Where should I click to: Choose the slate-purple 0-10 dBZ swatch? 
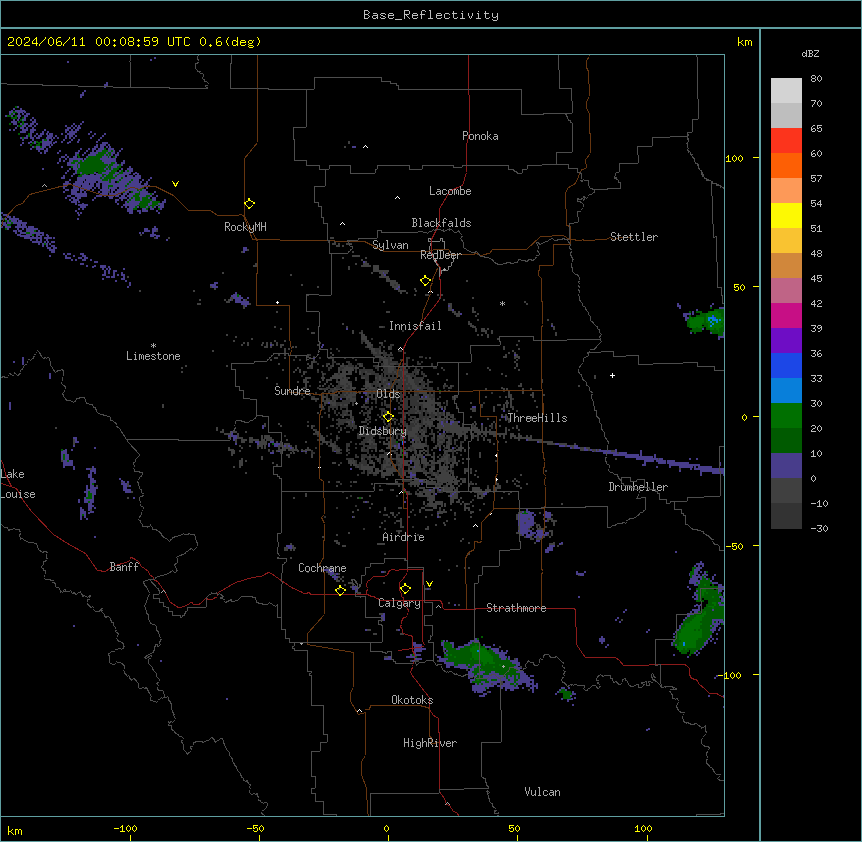(786, 466)
